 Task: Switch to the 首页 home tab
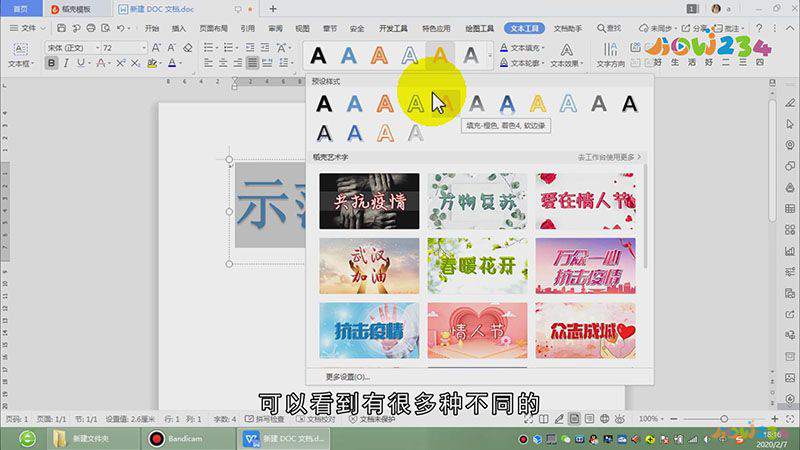point(20,9)
